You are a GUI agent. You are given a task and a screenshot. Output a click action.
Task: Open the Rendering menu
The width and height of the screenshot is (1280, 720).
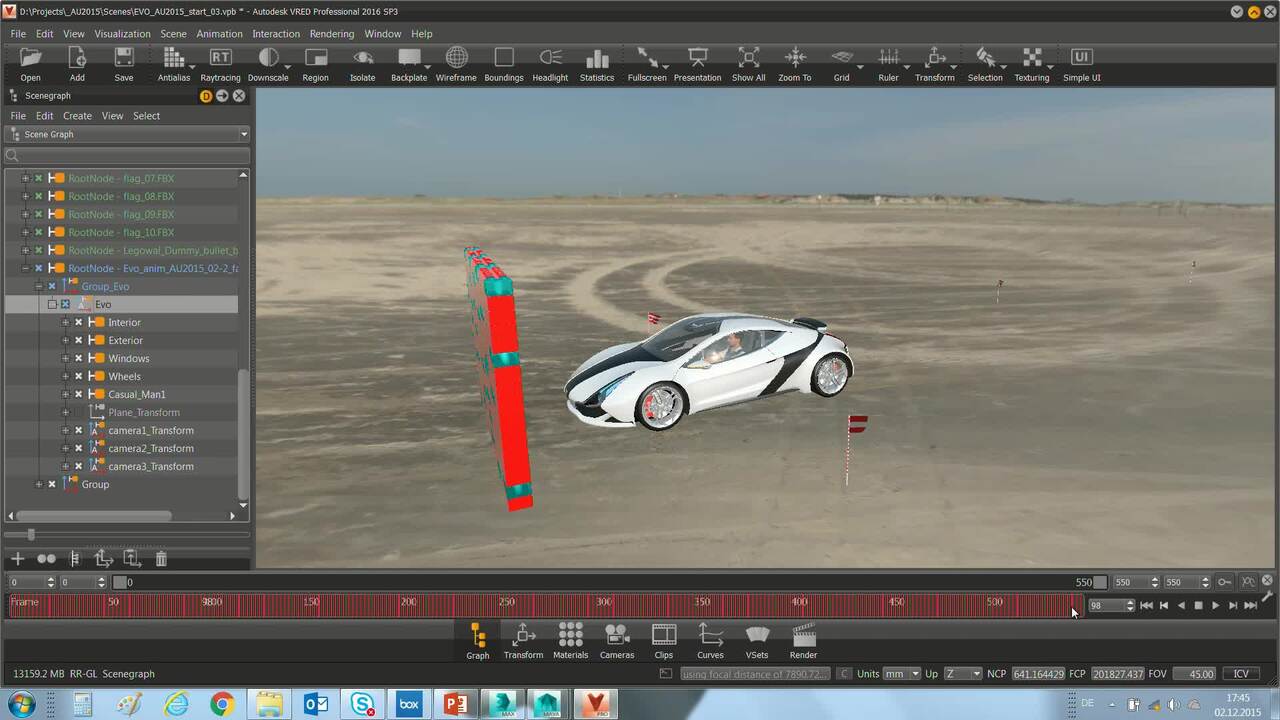331,34
